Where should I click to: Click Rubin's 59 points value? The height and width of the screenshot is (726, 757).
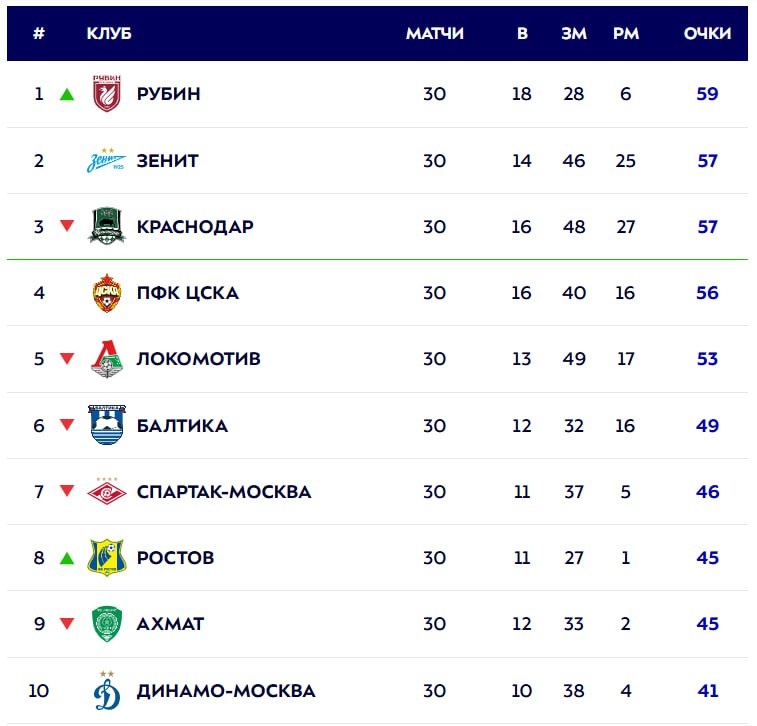(707, 94)
